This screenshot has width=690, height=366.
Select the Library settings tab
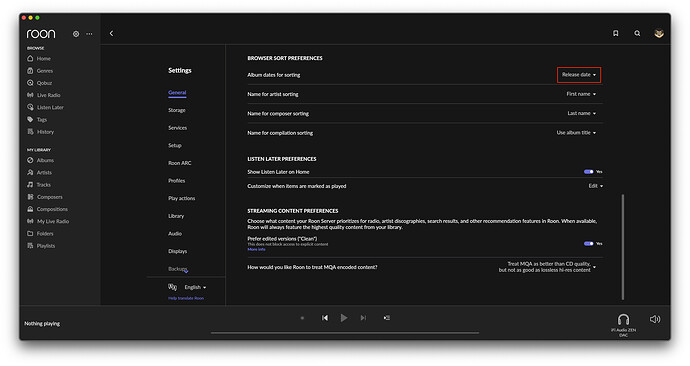176,216
